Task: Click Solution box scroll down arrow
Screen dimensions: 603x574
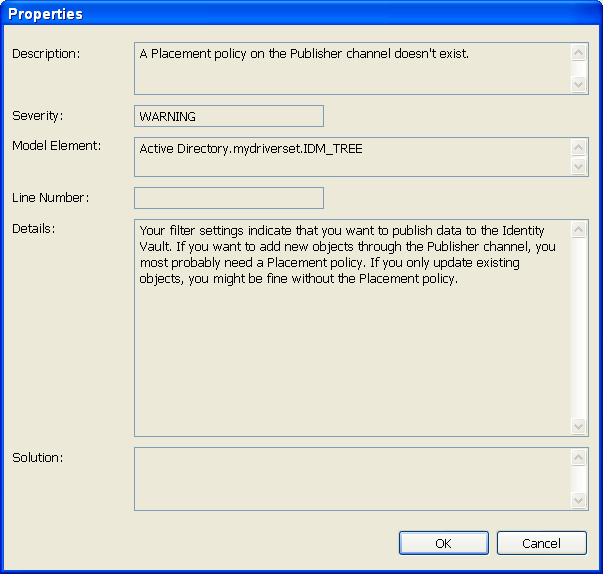Action: pos(578,501)
